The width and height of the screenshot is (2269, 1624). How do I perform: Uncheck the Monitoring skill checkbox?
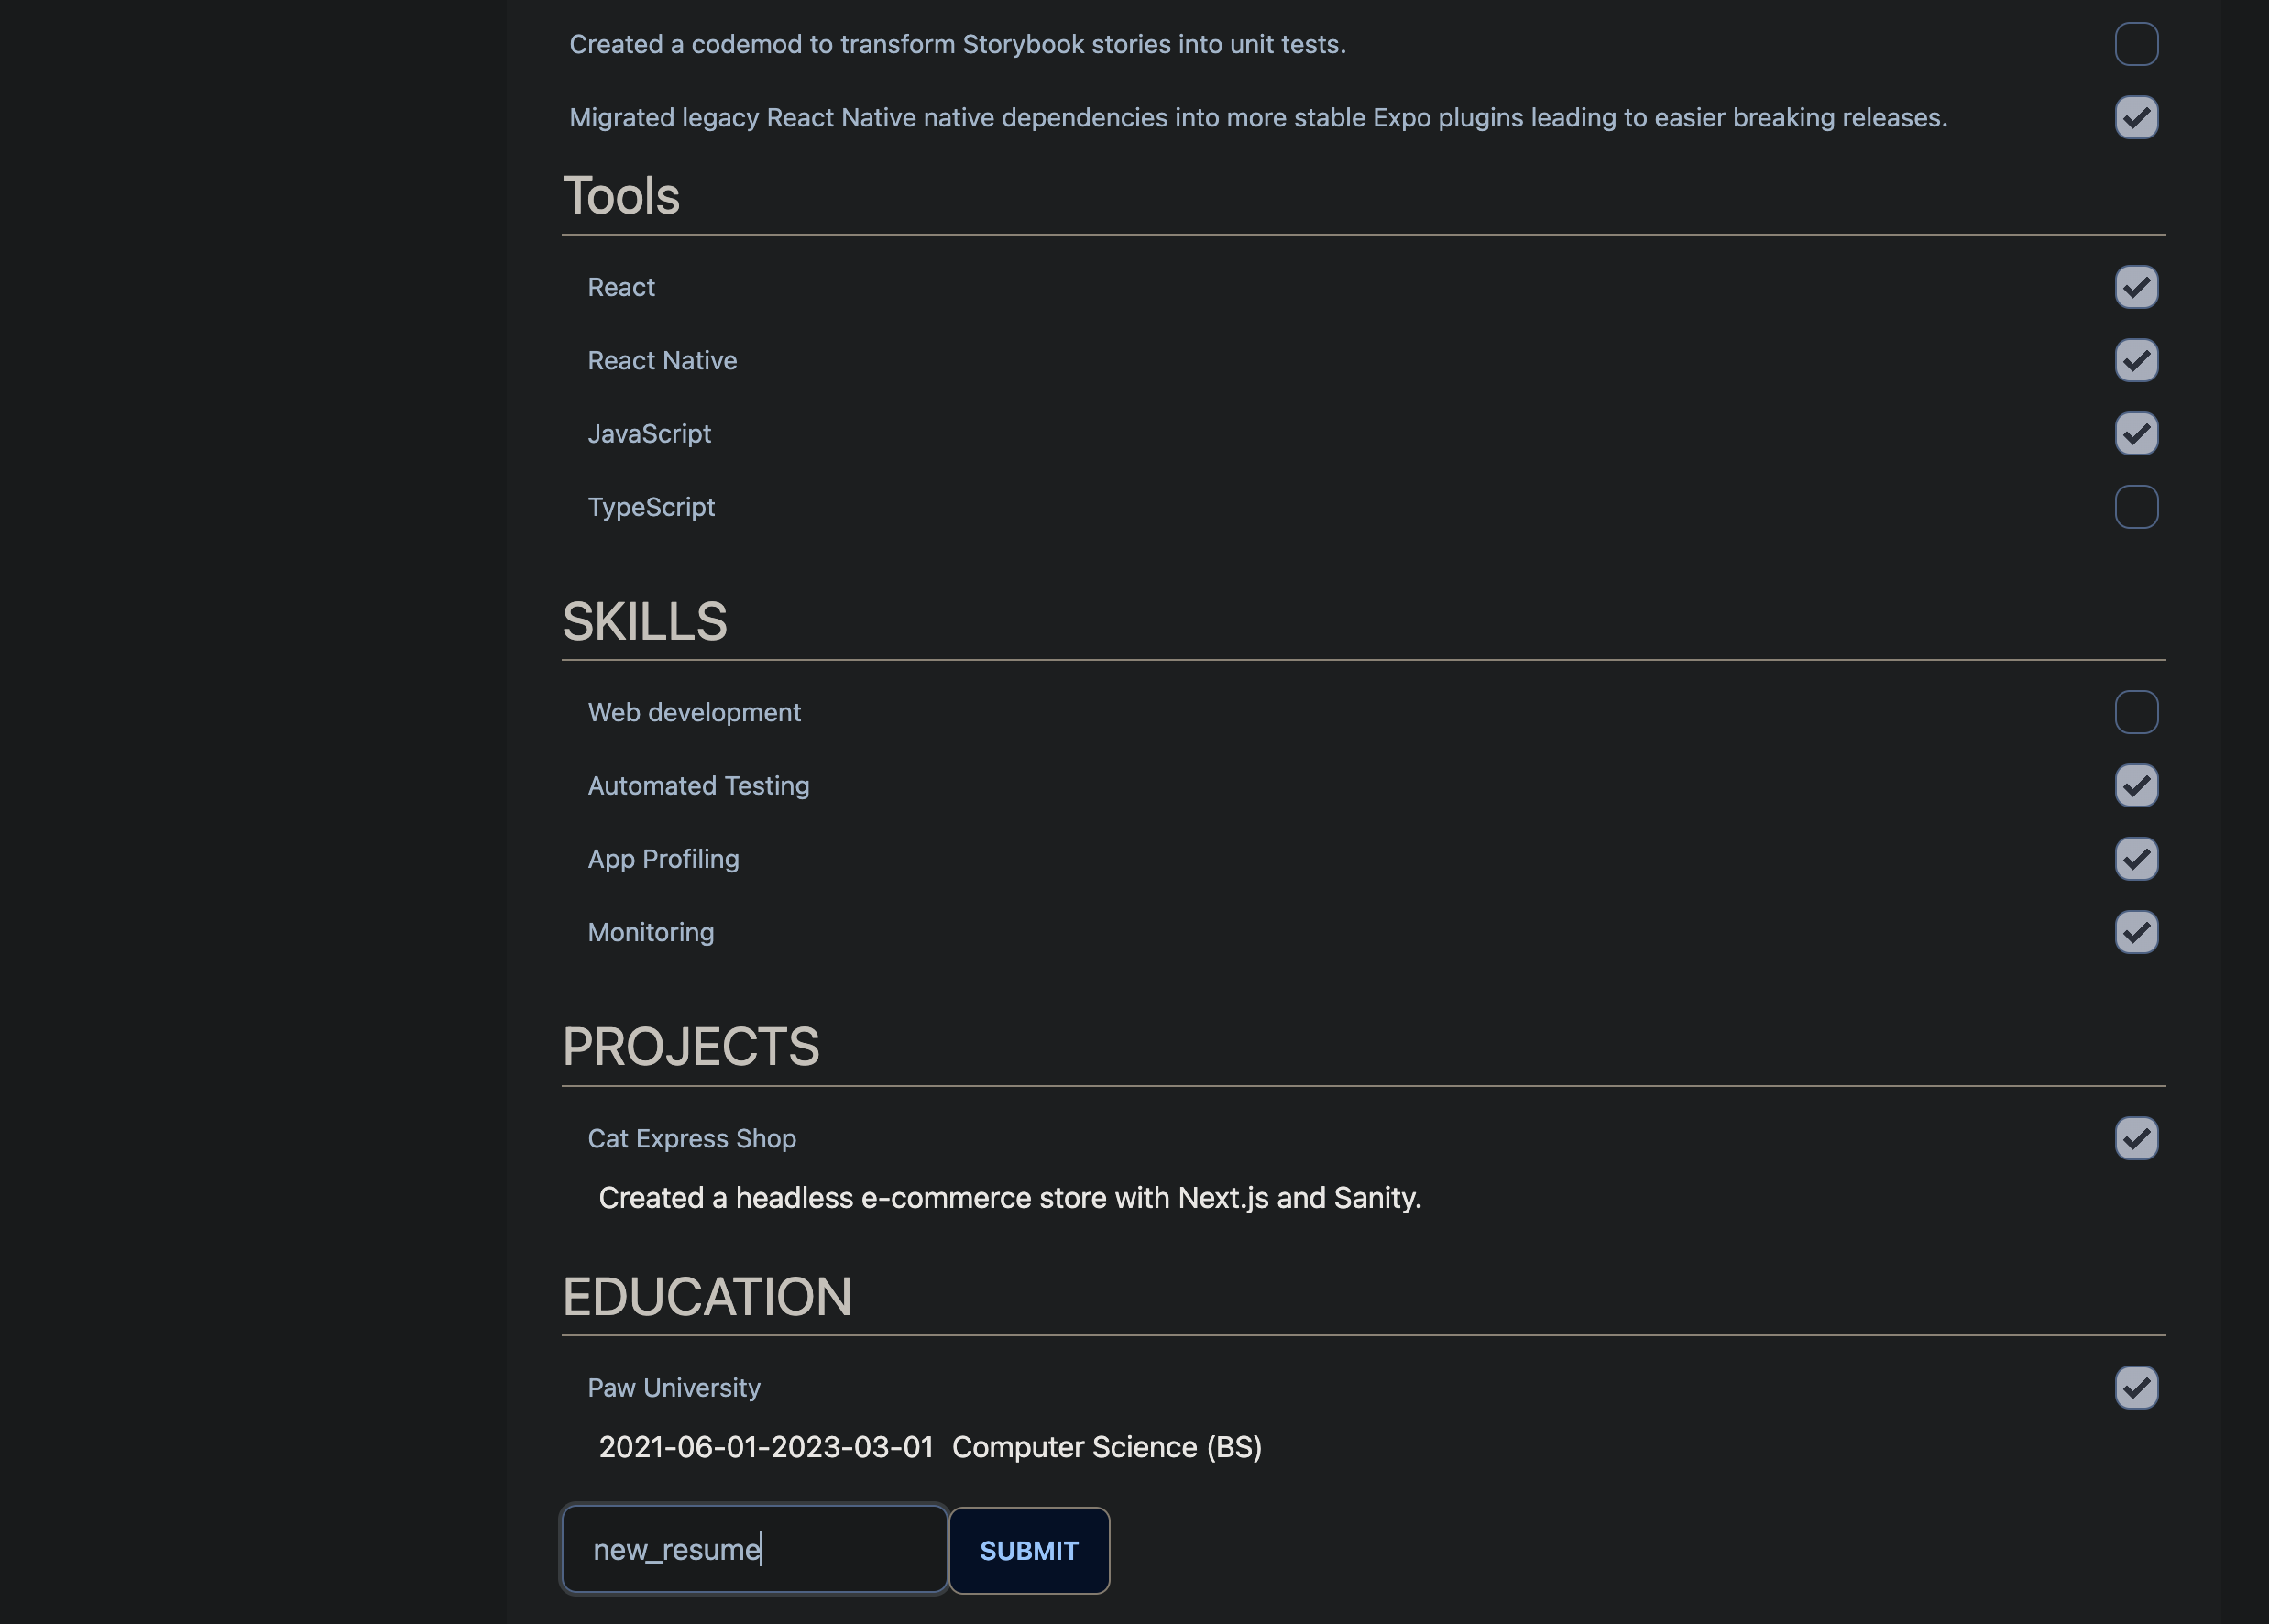click(x=2136, y=932)
